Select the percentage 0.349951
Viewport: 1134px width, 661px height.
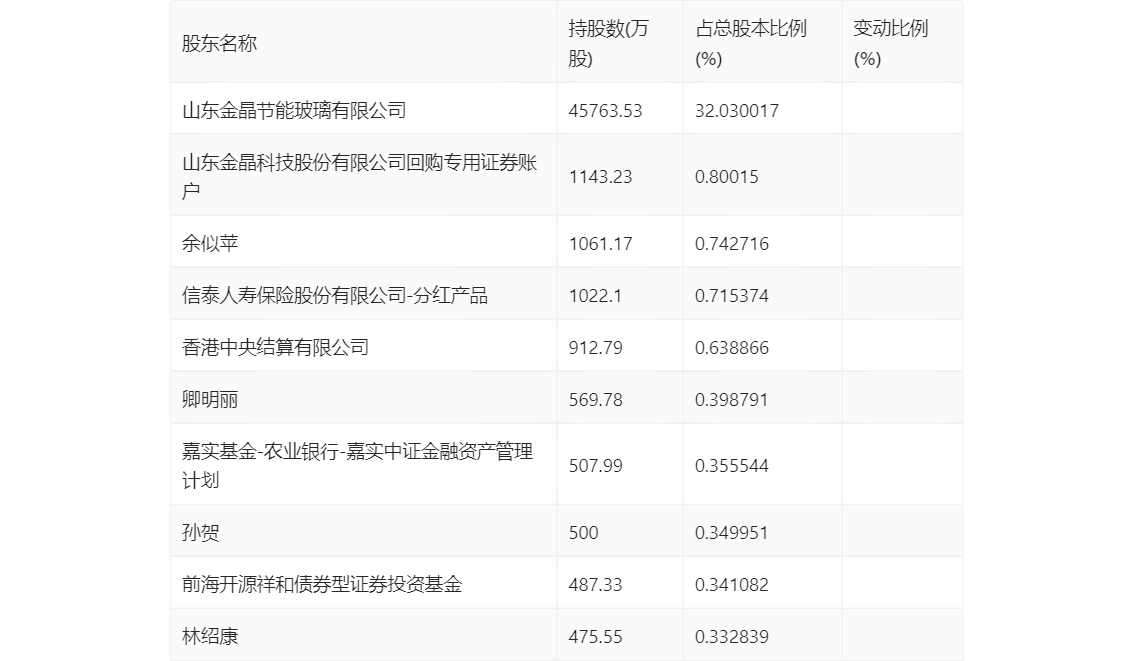[732, 533]
